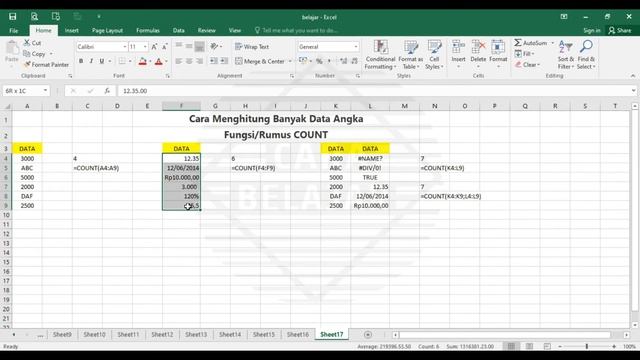Open the Calibri font name dropdown
This screenshot has height=360, width=640.
click(x=124, y=47)
